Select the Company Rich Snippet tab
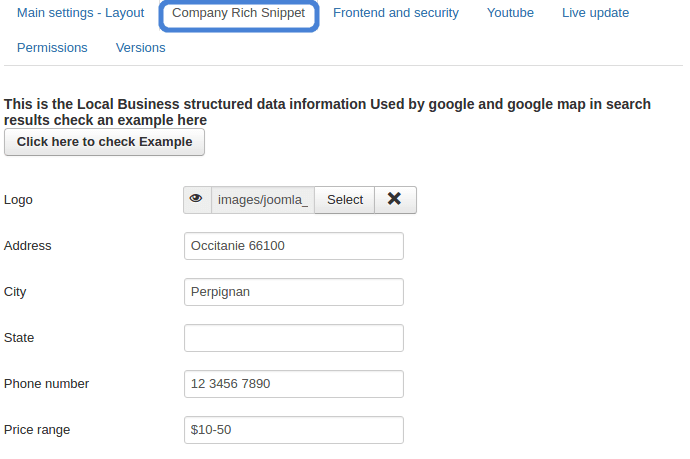The height and width of the screenshot is (459, 690). 238,13
